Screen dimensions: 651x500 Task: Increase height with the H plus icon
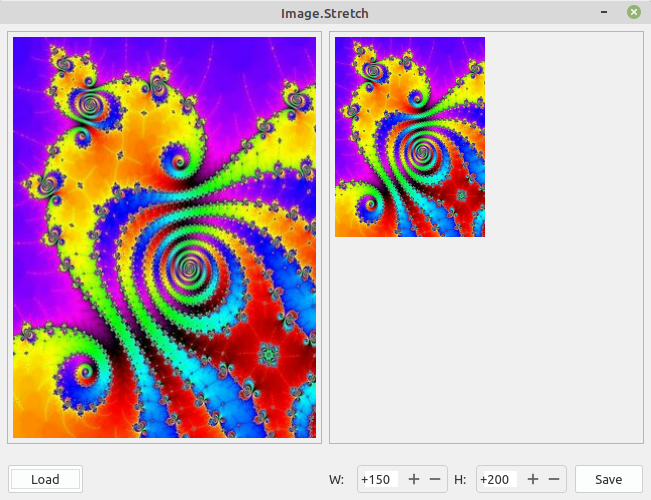click(x=533, y=479)
